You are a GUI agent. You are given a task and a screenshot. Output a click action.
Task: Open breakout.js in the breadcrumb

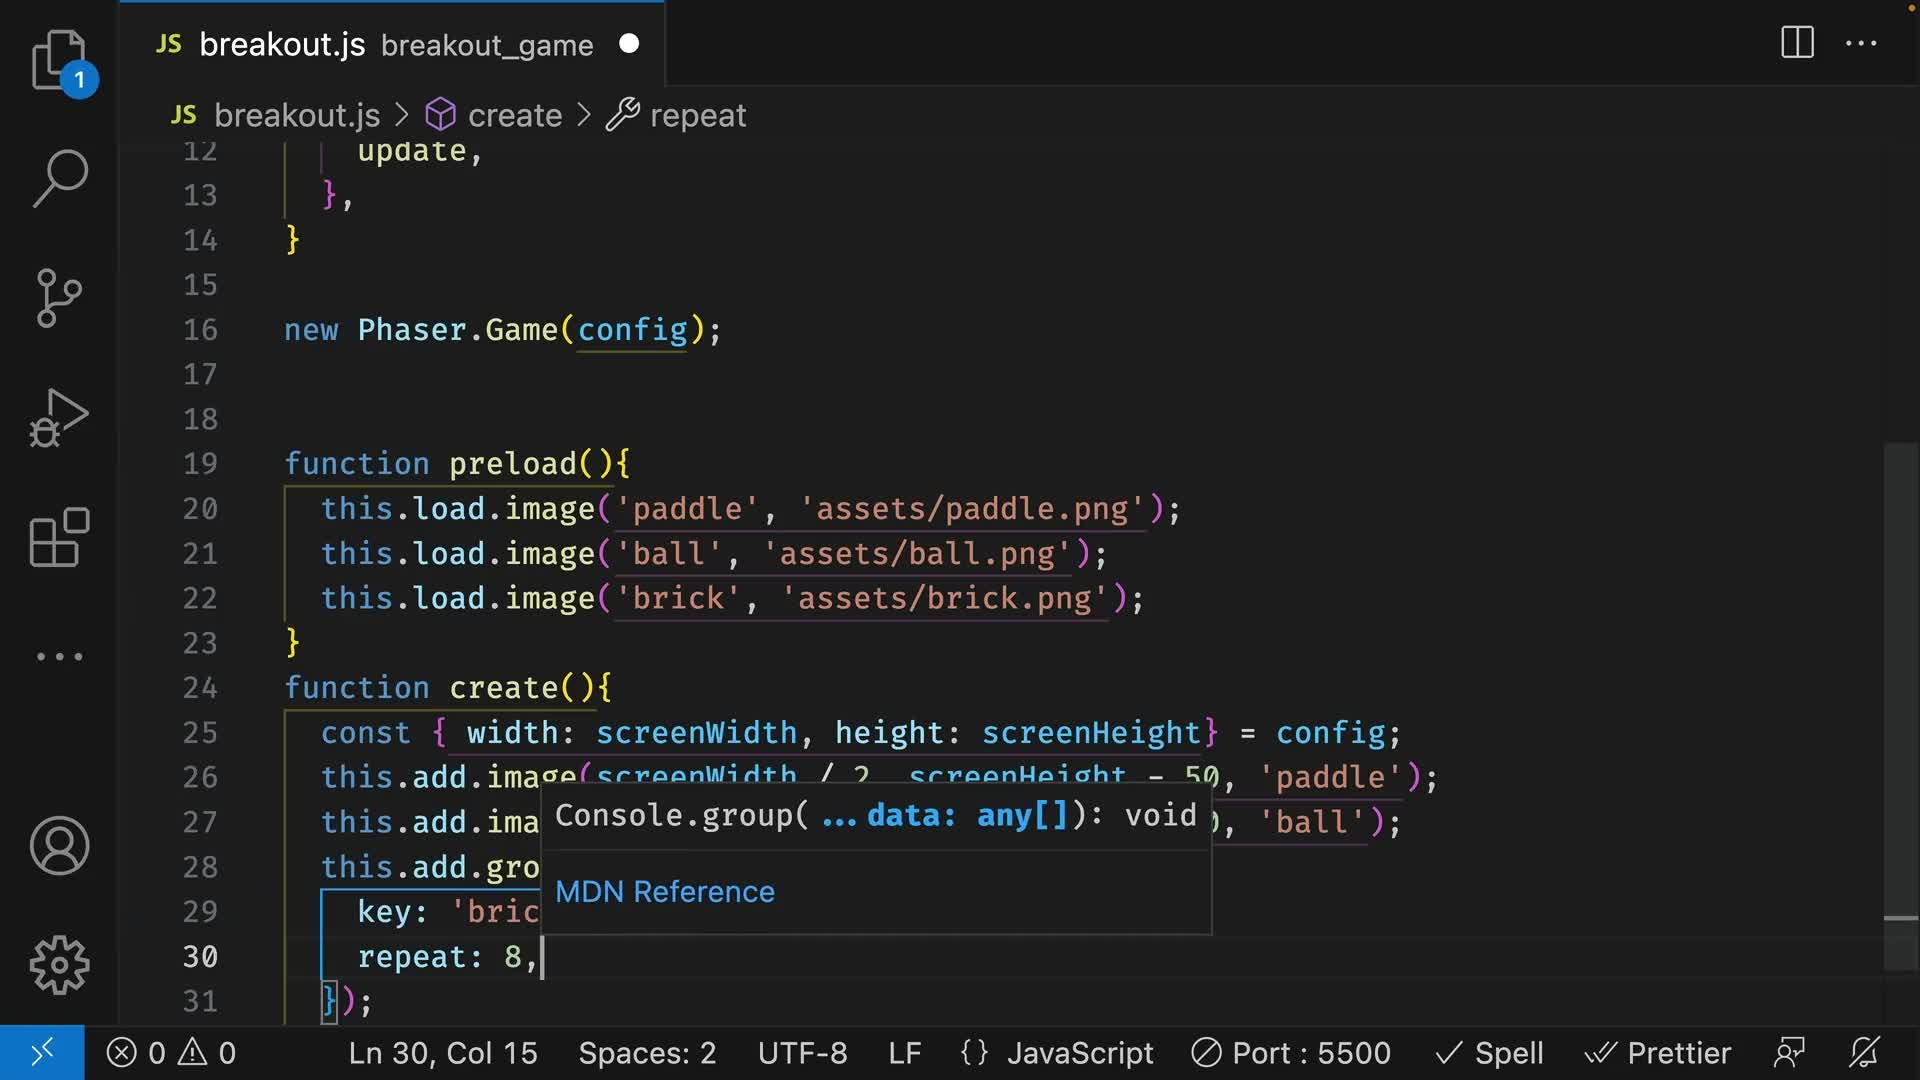click(x=297, y=115)
